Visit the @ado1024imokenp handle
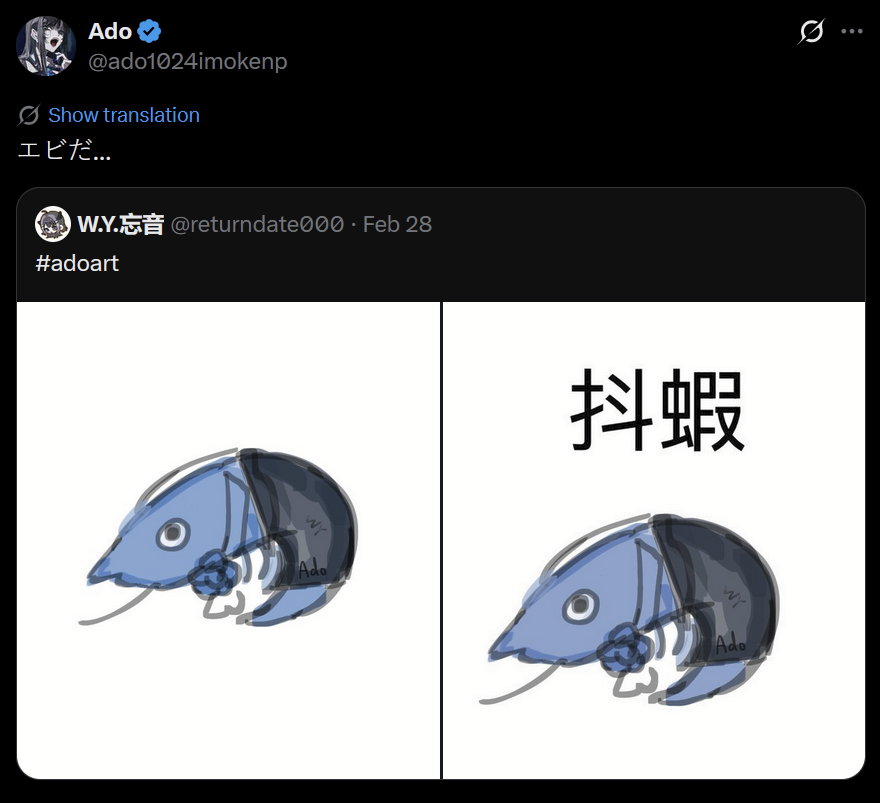 [187, 61]
